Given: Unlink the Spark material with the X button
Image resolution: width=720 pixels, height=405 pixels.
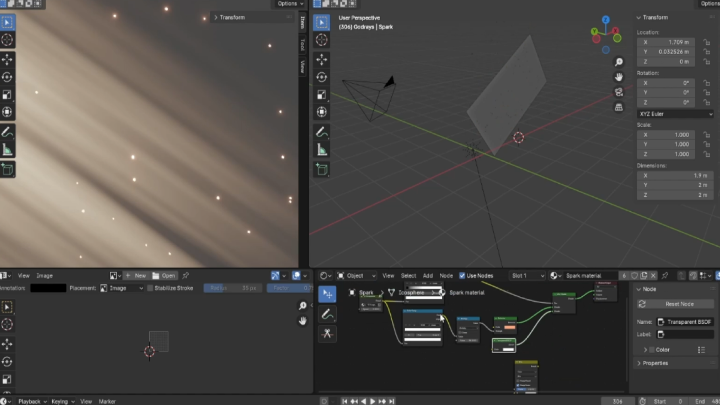Looking at the screenshot, I should click(x=653, y=276).
